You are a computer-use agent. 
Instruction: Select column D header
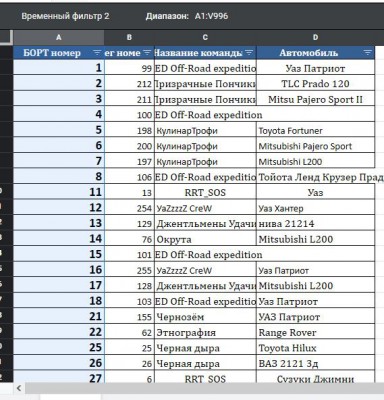tap(315, 38)
